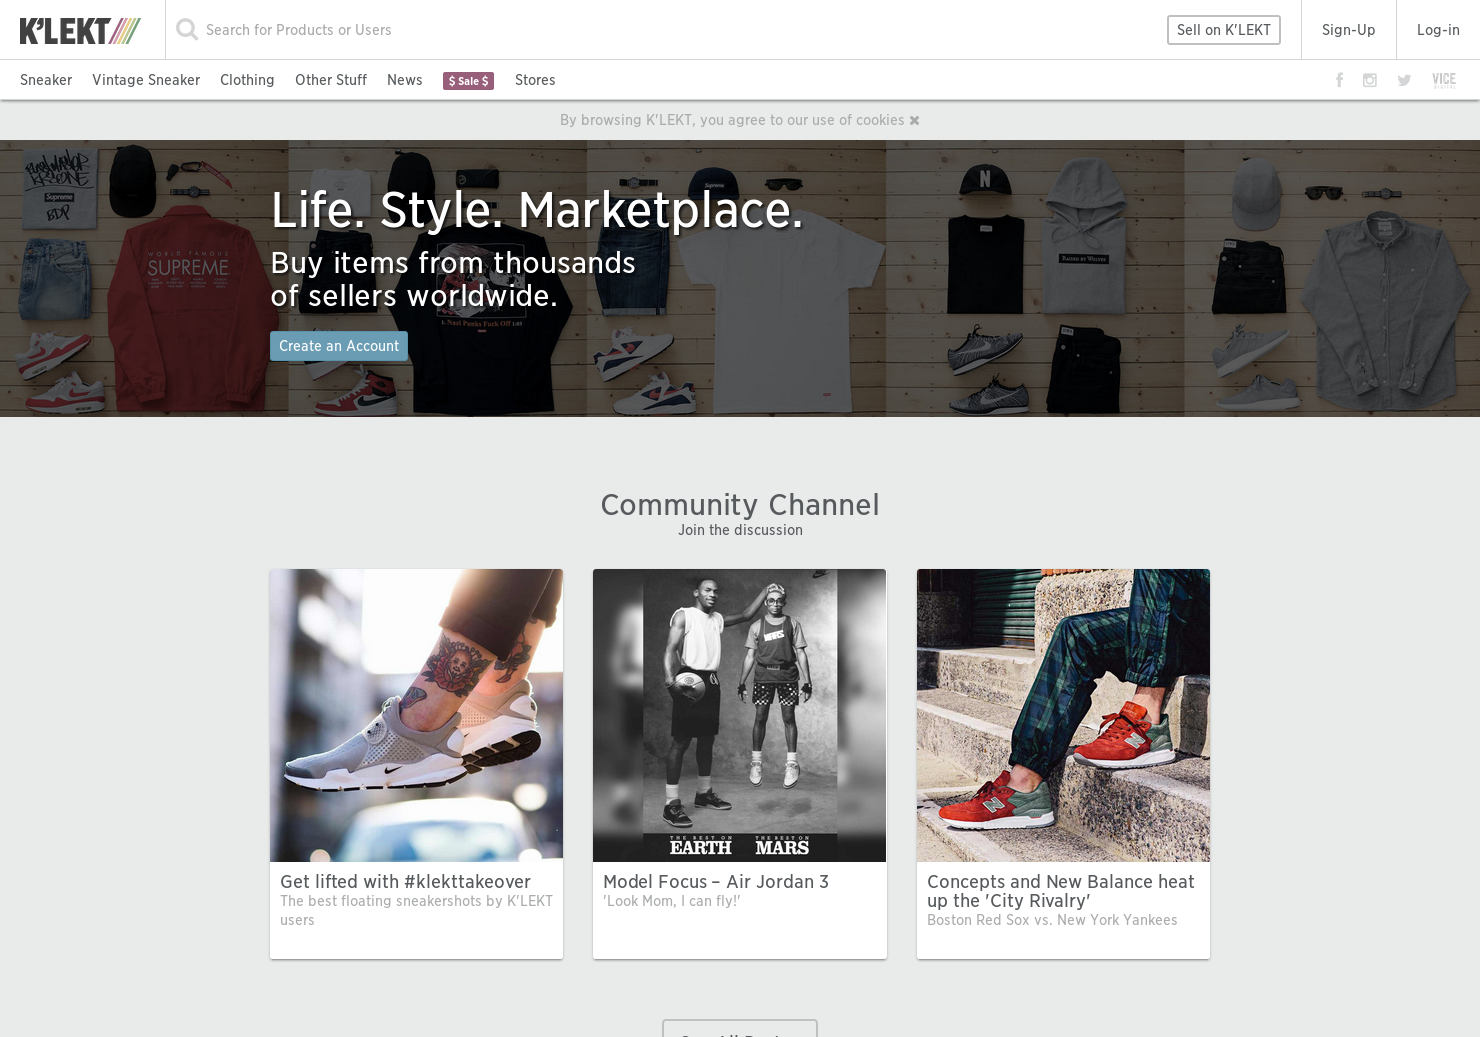Click the K'LEKT logo
This screenshot has height=1037, width=1480.
[80, 30]
